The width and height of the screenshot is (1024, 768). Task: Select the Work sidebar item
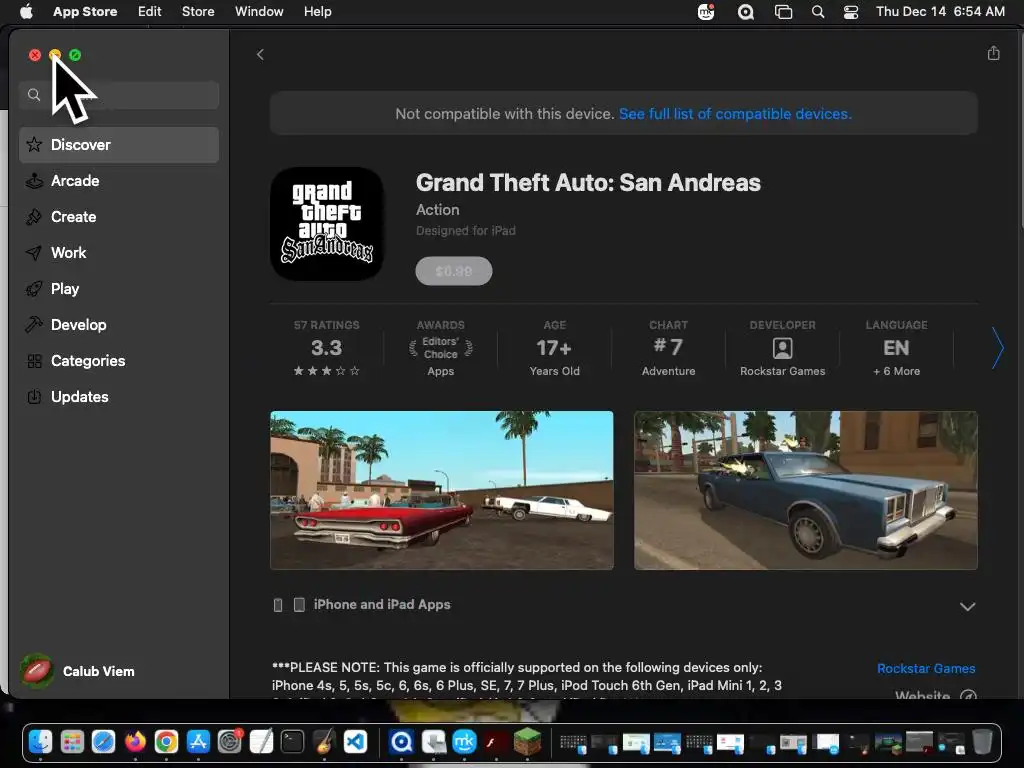(119, 253)
